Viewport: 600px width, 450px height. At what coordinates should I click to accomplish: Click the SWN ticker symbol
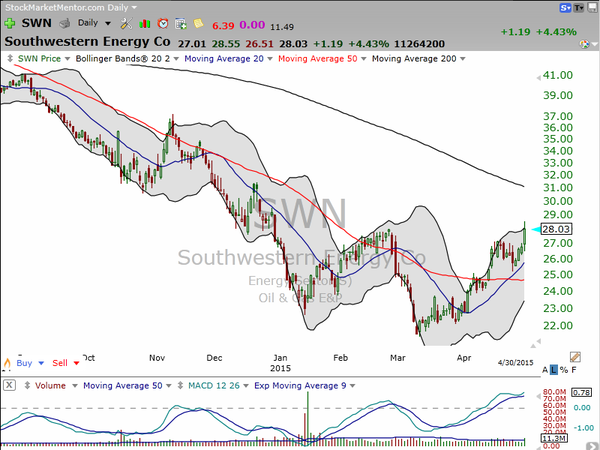pos(36,23)
